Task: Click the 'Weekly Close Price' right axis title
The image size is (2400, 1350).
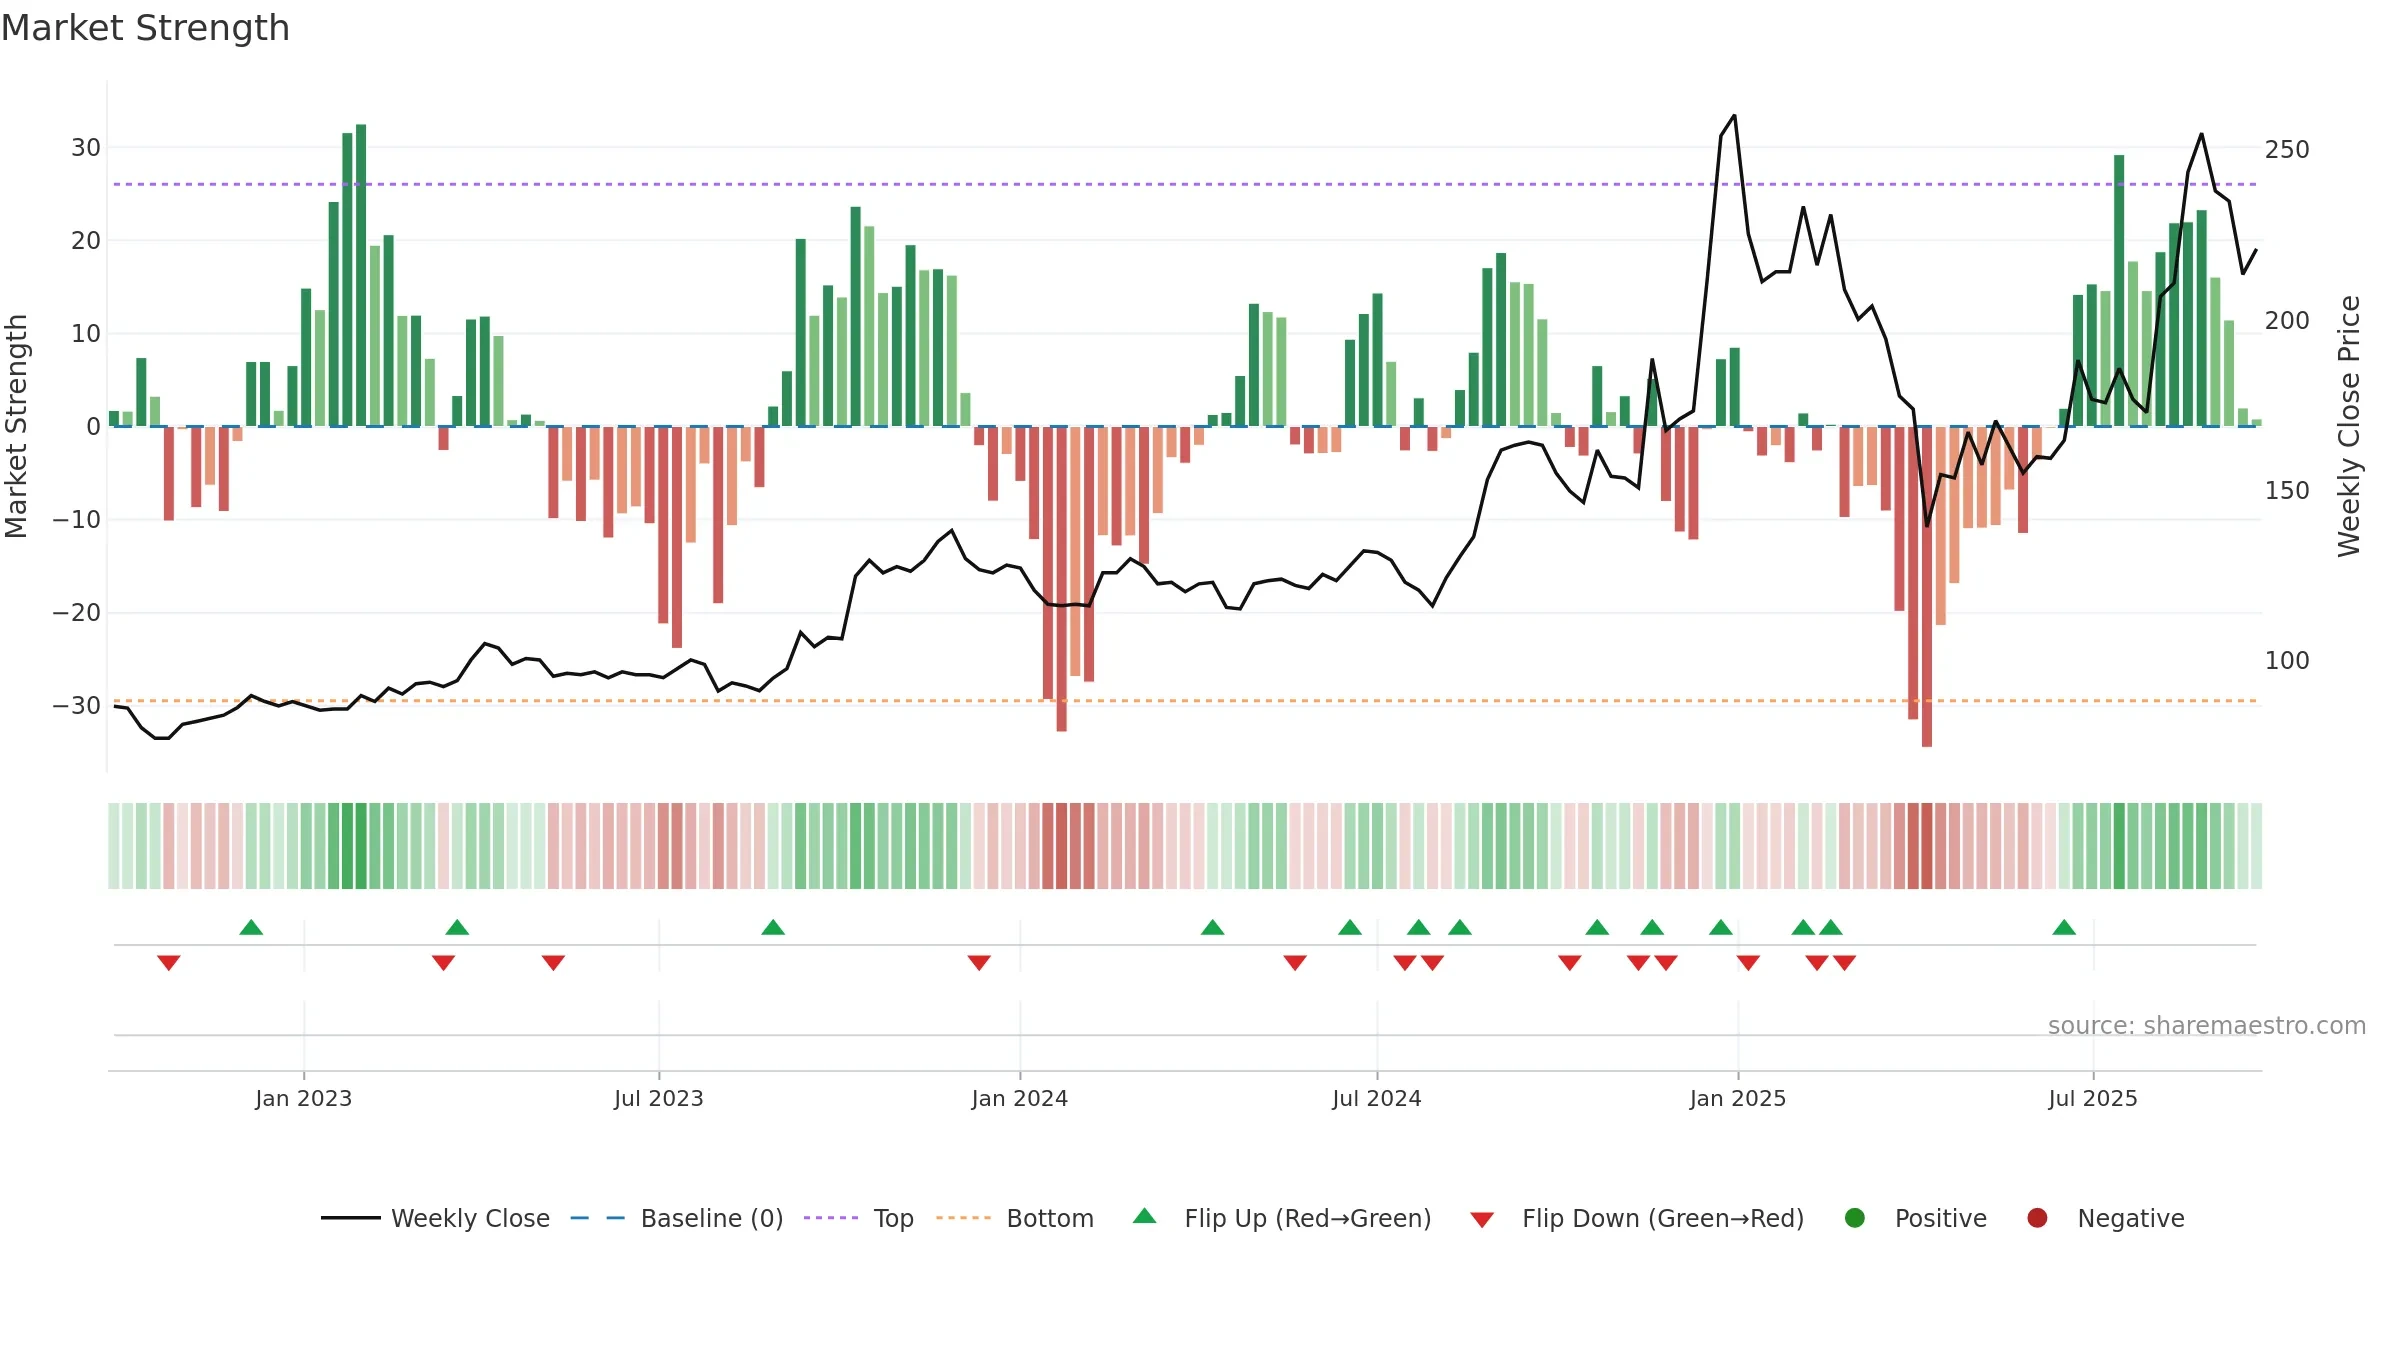Action: click(x=2349, y=426)
